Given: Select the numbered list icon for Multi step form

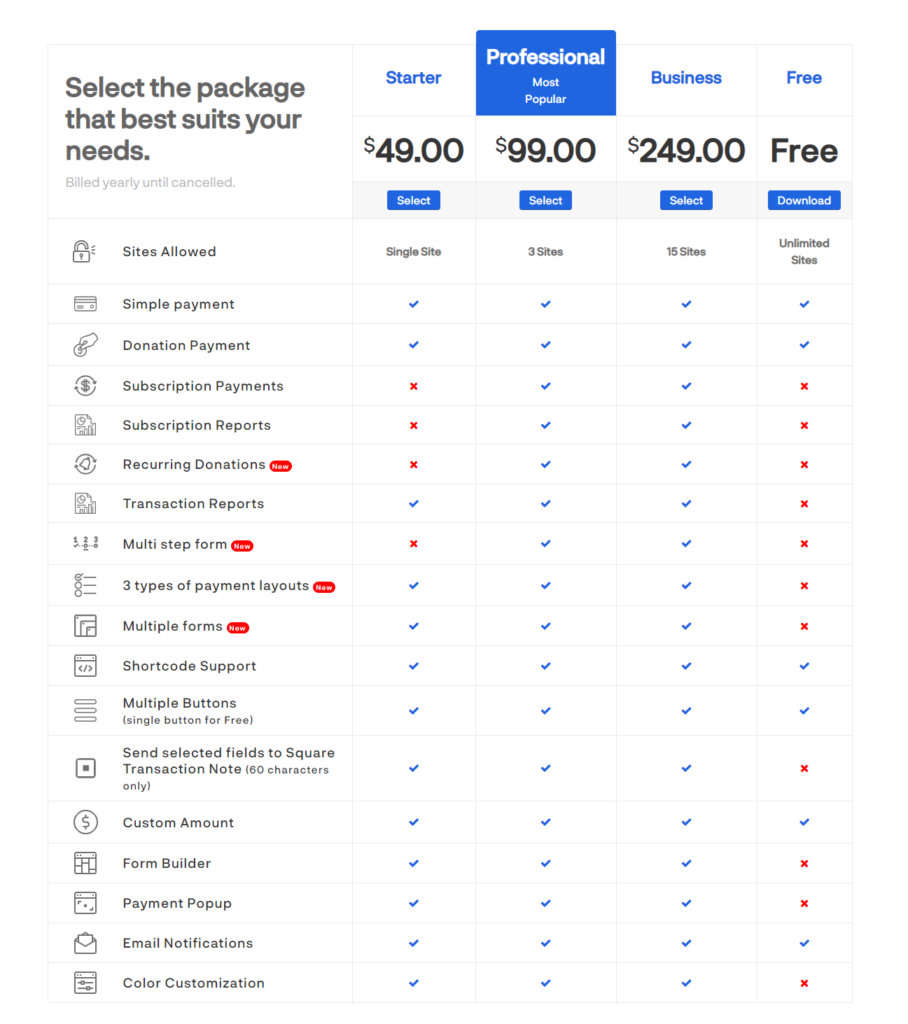Looking at the screenshot, I should click(x=85, y=544).
